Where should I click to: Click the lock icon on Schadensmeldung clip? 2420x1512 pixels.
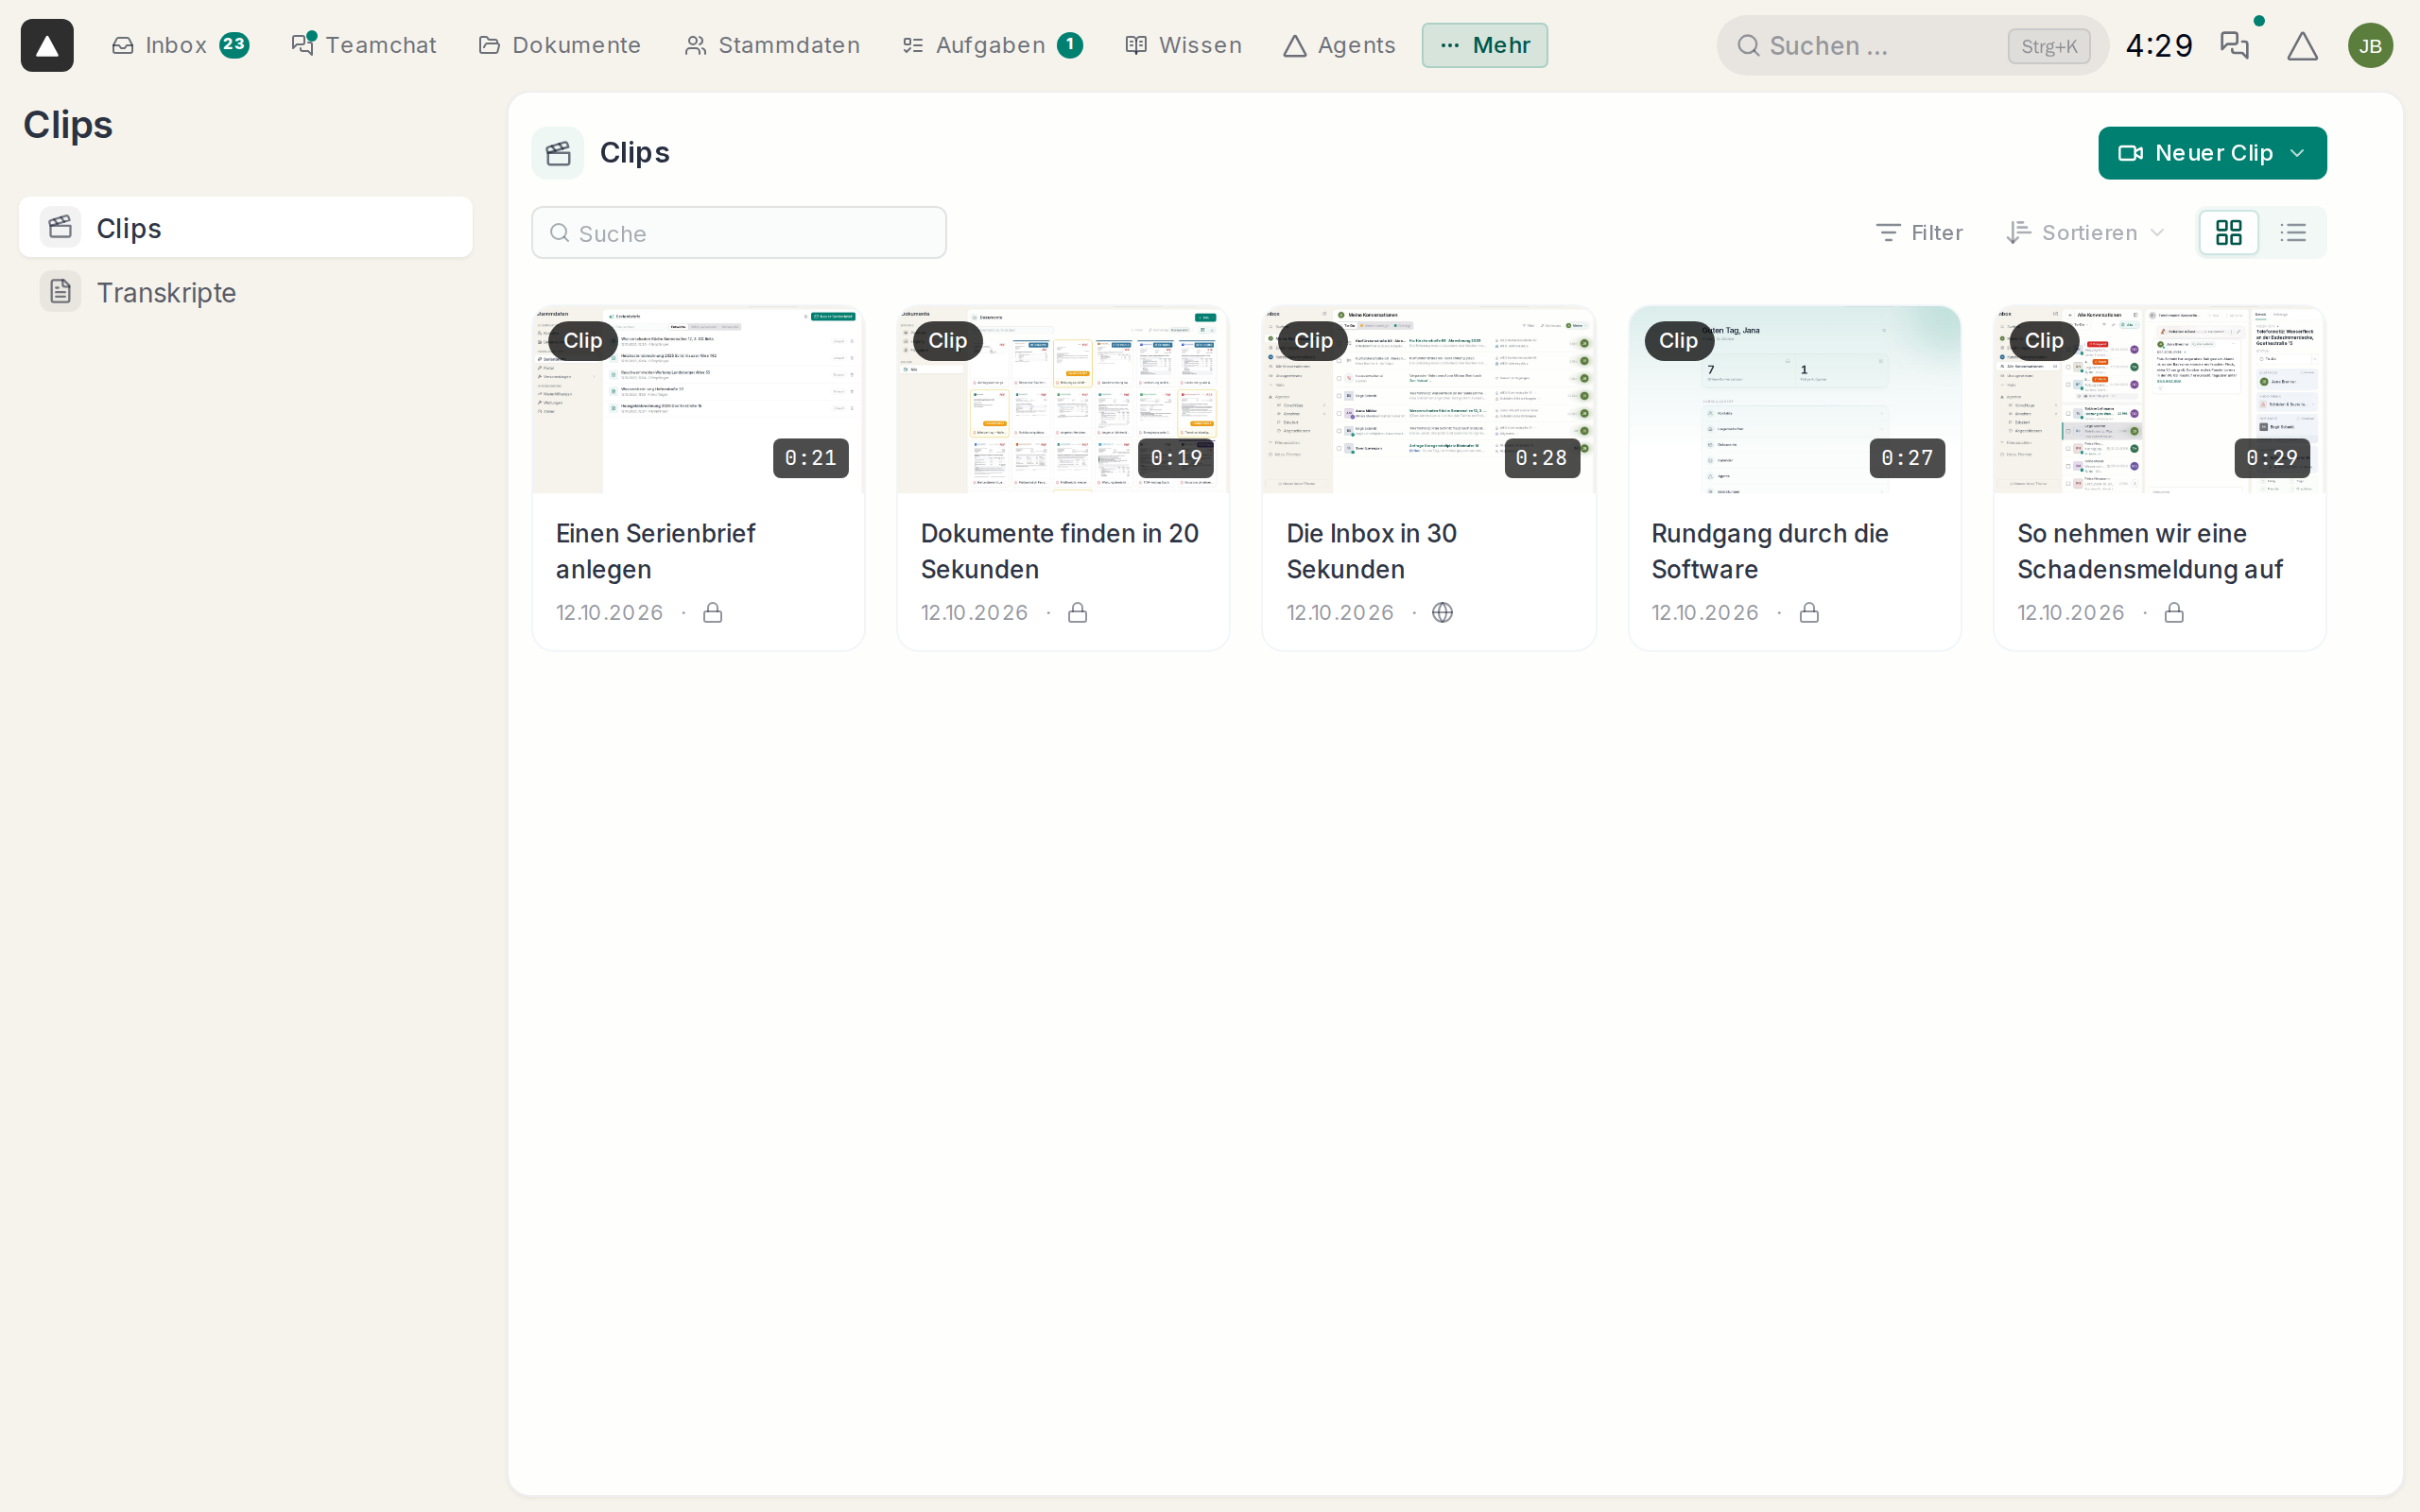2174,612
